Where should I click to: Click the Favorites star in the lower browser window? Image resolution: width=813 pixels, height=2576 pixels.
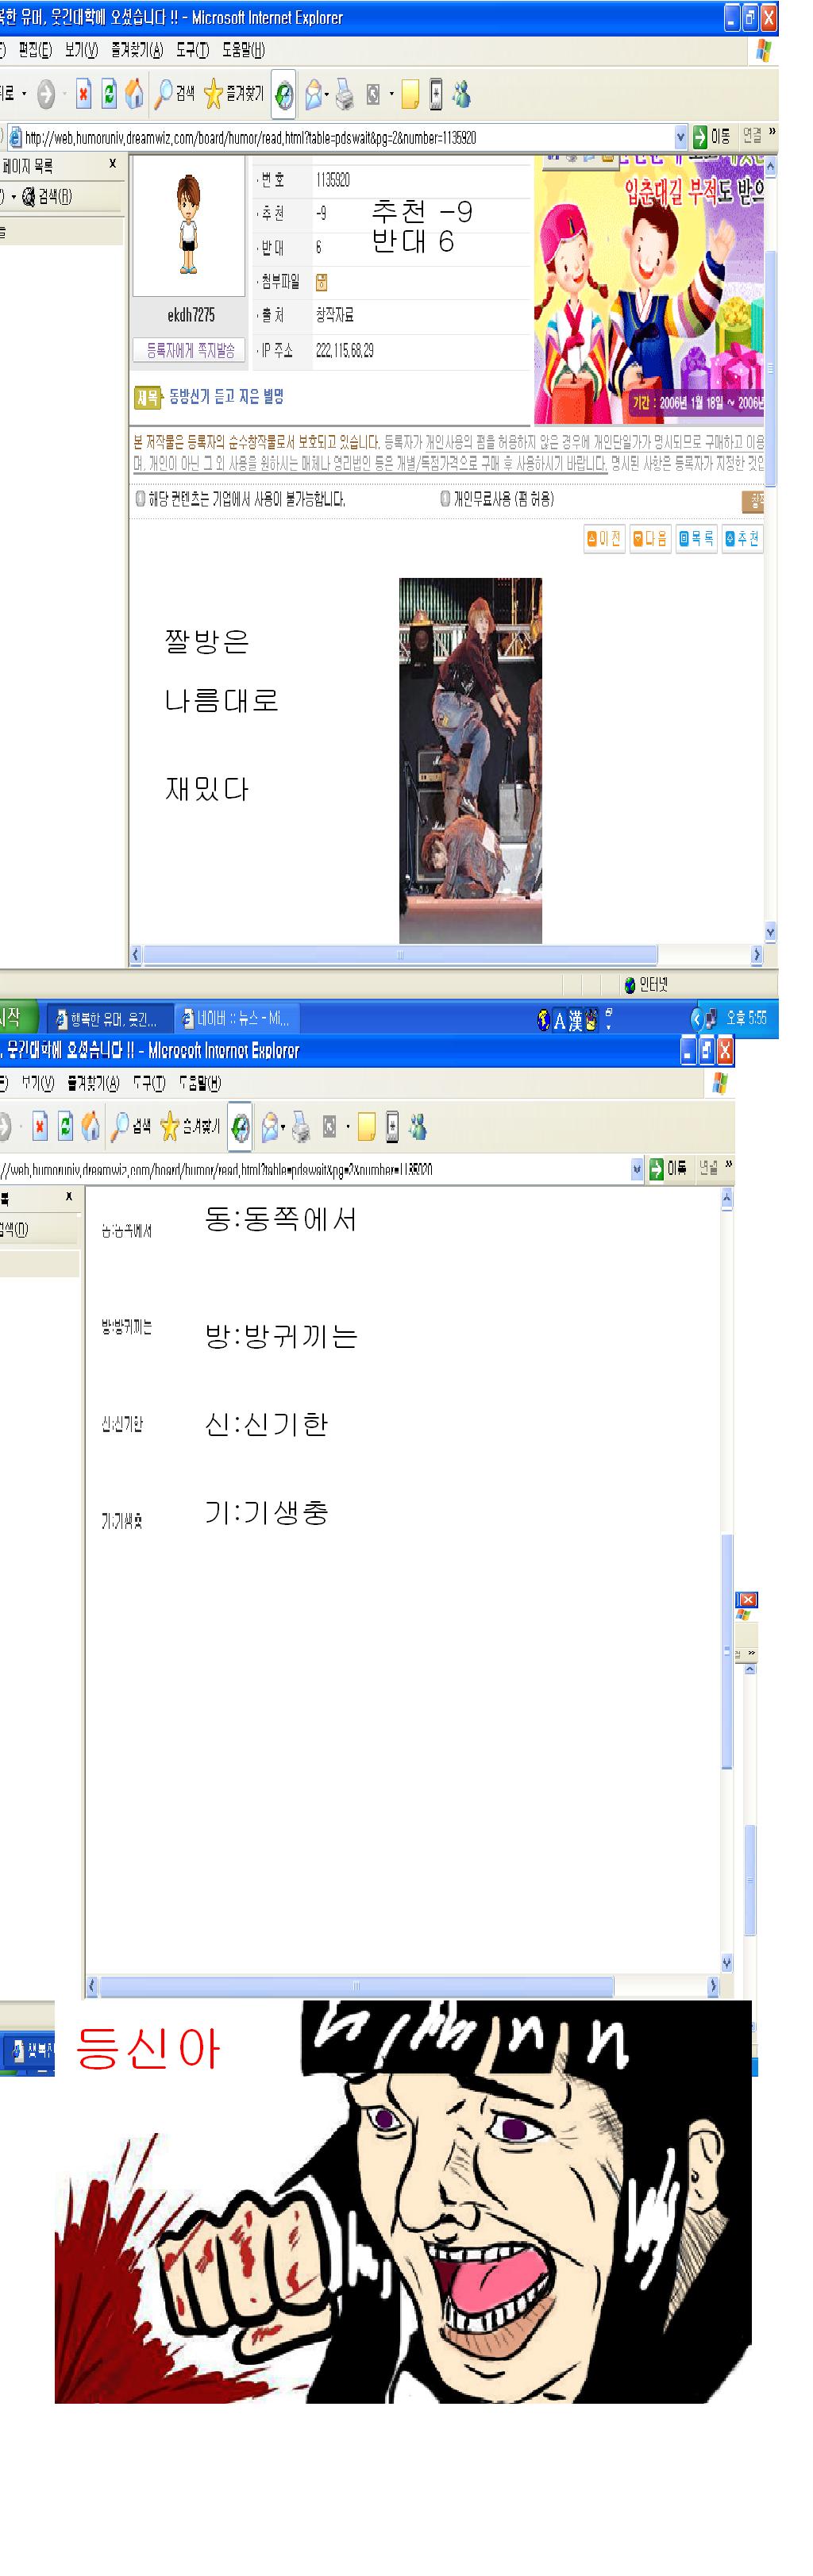point(169,1127)
